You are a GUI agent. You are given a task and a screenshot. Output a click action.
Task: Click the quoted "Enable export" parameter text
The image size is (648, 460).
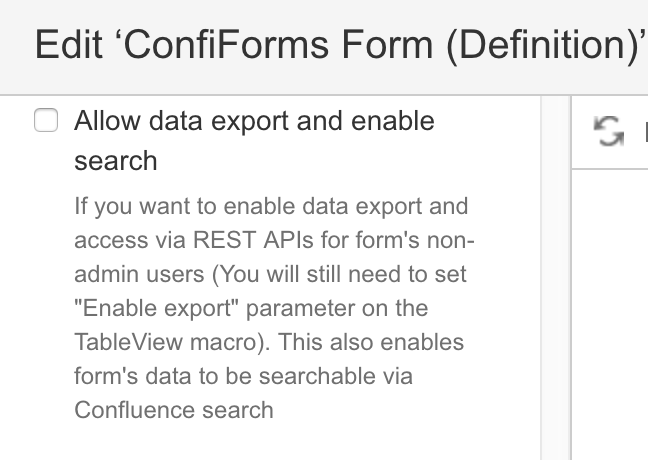pos(157,308)
